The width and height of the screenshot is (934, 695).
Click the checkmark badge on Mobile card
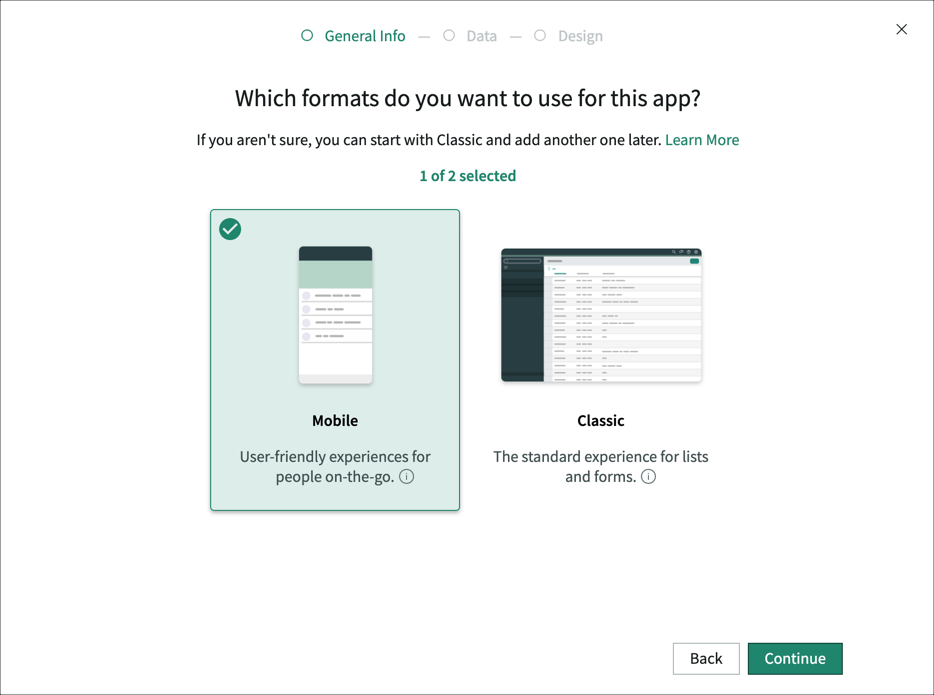[230, 229]
